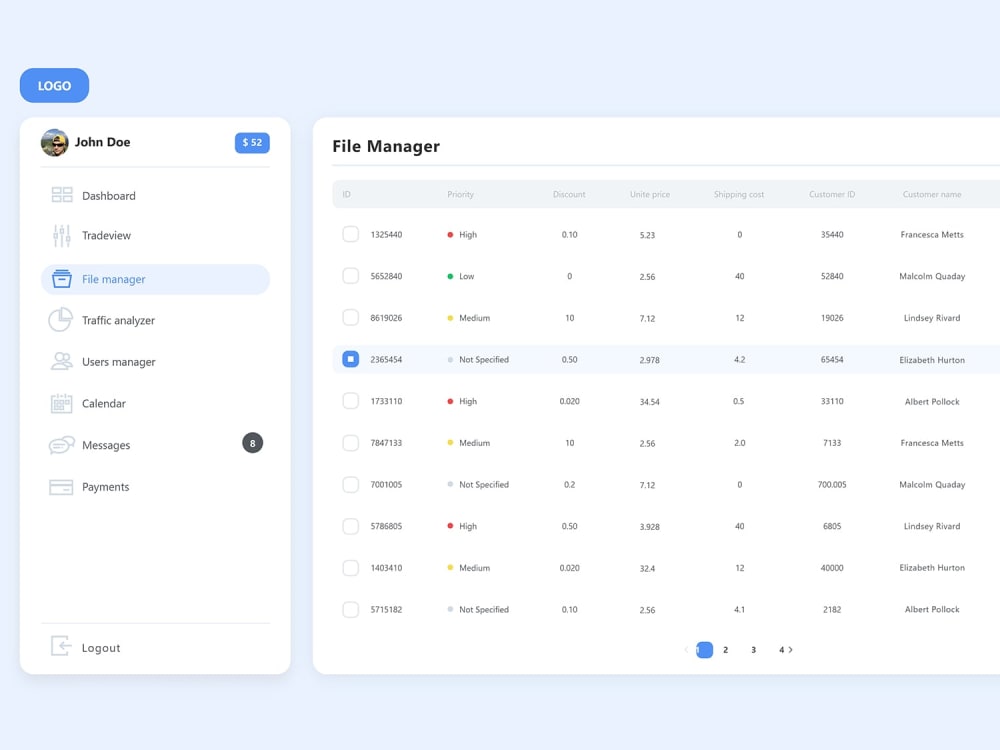Open the Priority column header
The width and height of the screenshot is (1000, 750).
tap(460, 194)
